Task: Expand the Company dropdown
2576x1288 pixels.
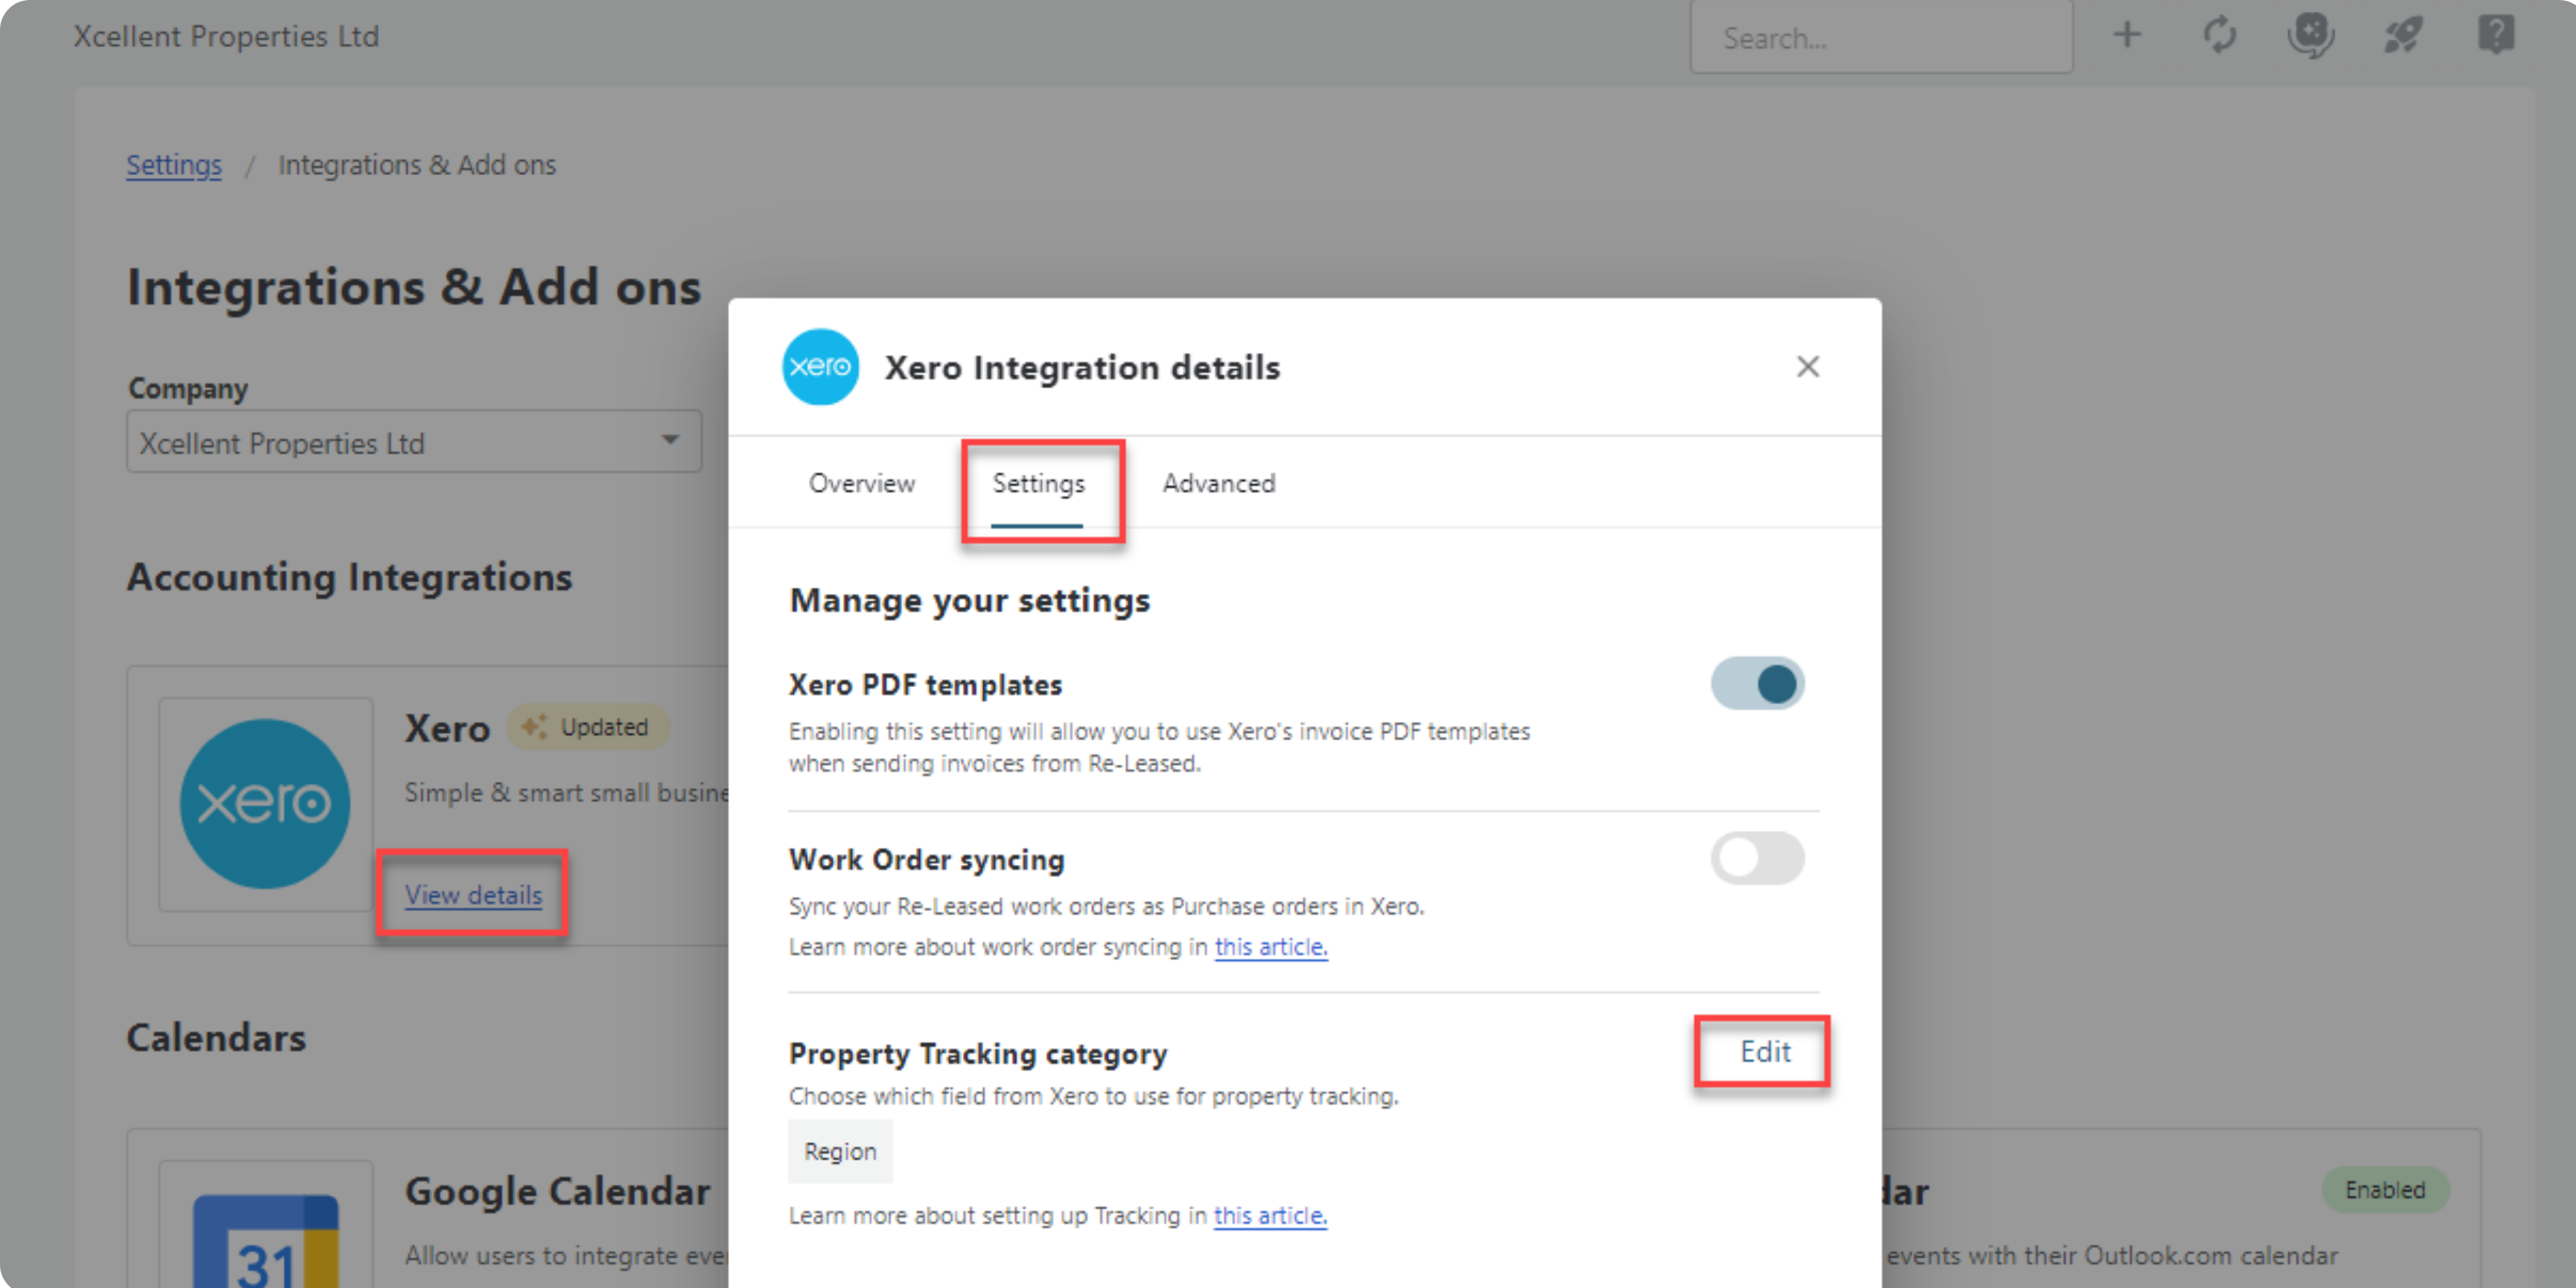Action: pos(414,442)
